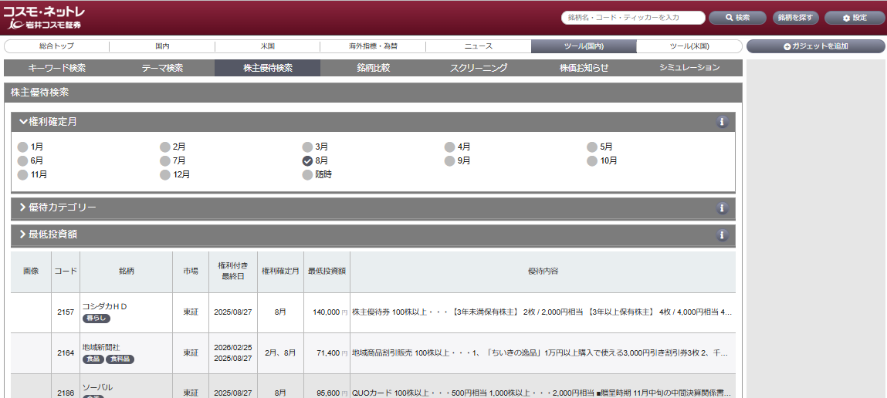
Task: Sort by 最低投資額 column header
Action: coord(326,272)
